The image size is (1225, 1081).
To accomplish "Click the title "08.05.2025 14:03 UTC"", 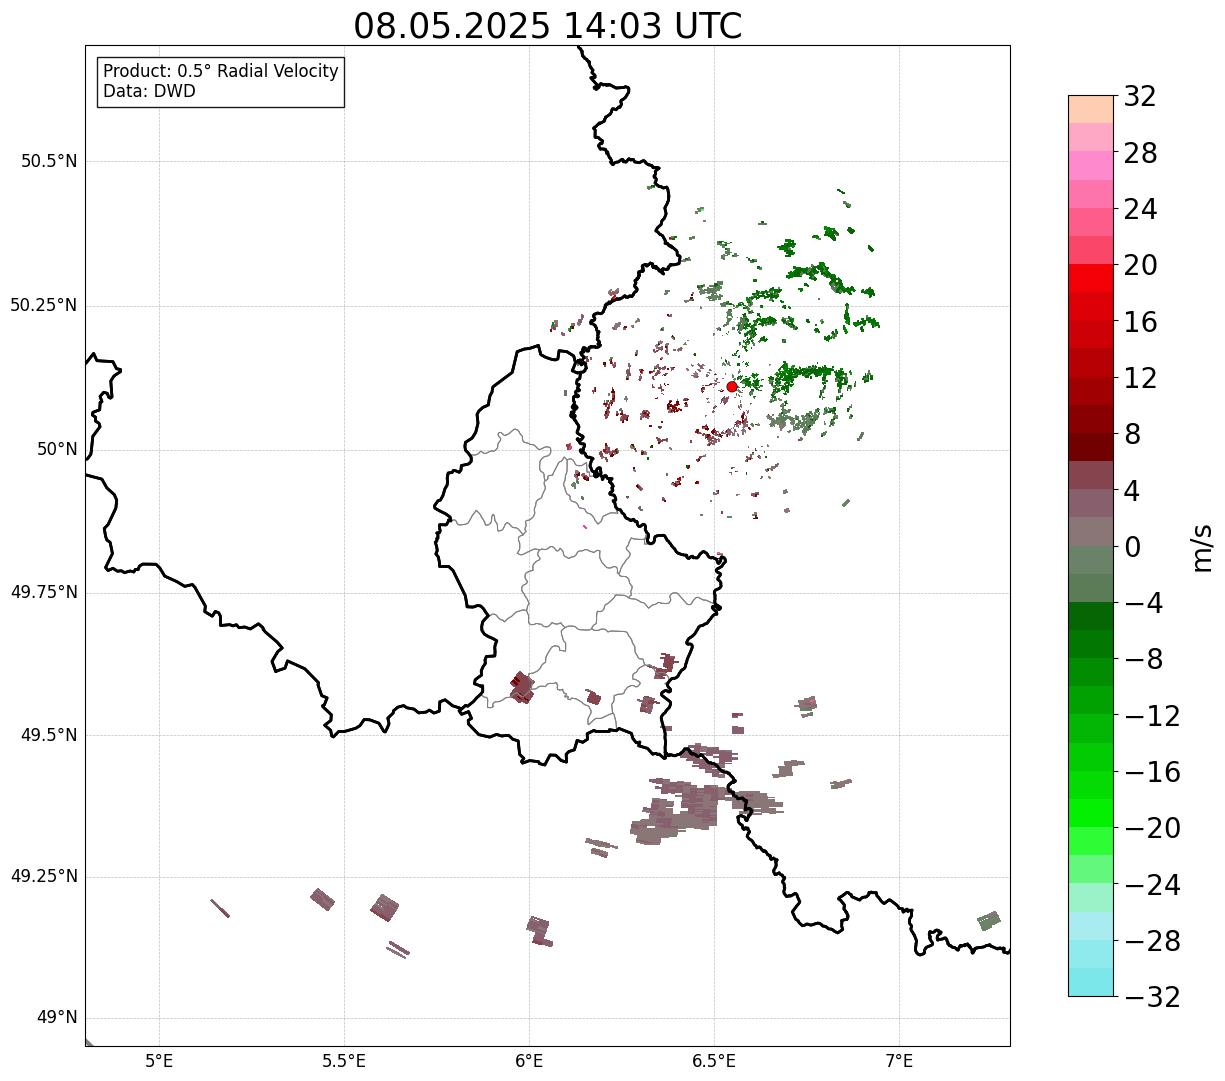I will (548, 26).
